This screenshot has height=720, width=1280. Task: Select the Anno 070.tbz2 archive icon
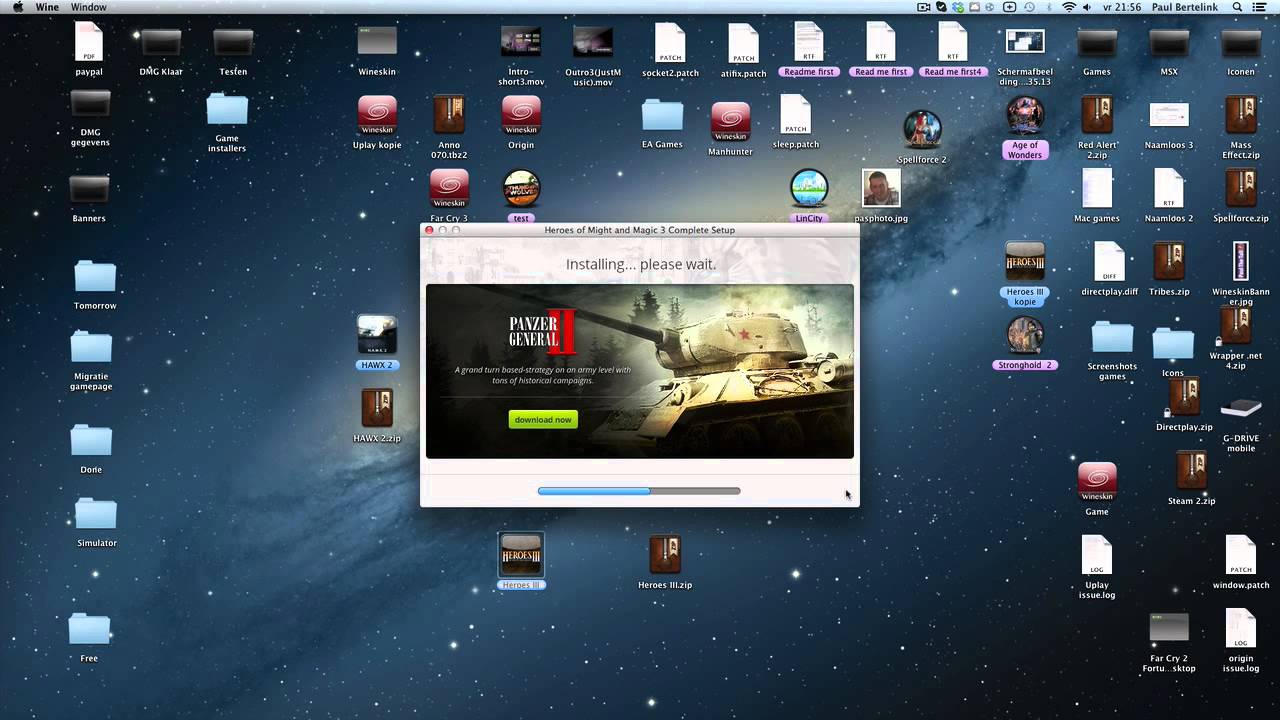pos(449,115)
